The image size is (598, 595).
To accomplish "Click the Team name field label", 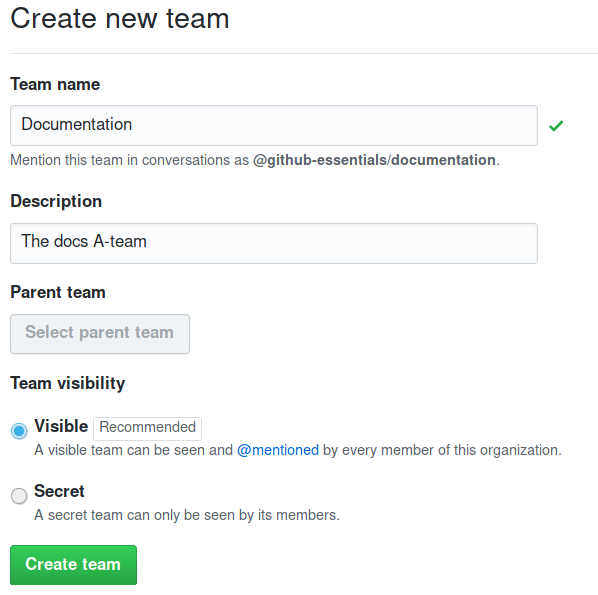I will [x=55, y=84].
